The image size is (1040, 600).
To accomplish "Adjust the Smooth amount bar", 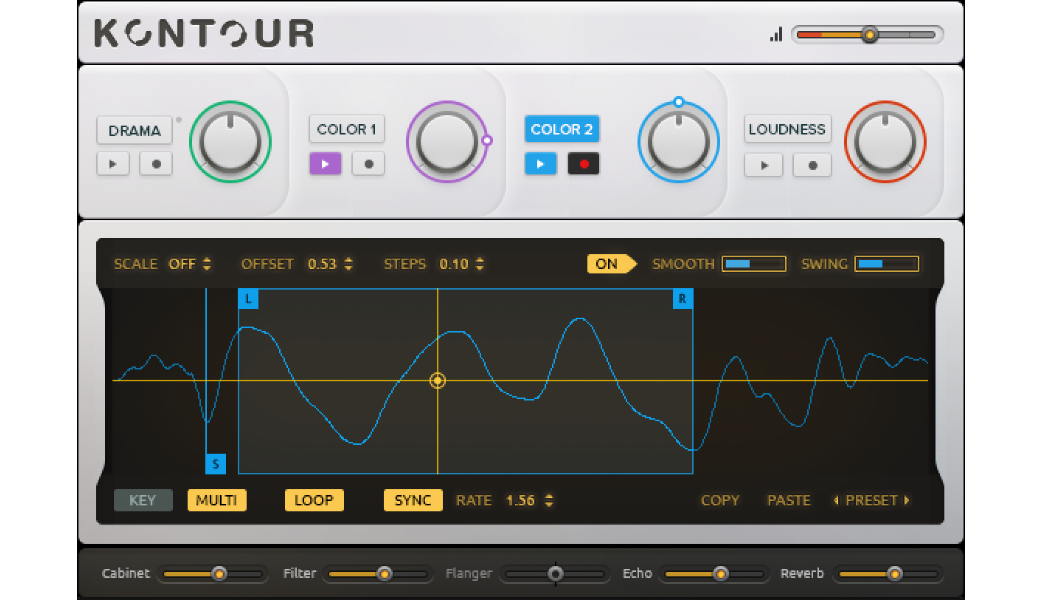I will pyautogui.click(x=754, y=264).
